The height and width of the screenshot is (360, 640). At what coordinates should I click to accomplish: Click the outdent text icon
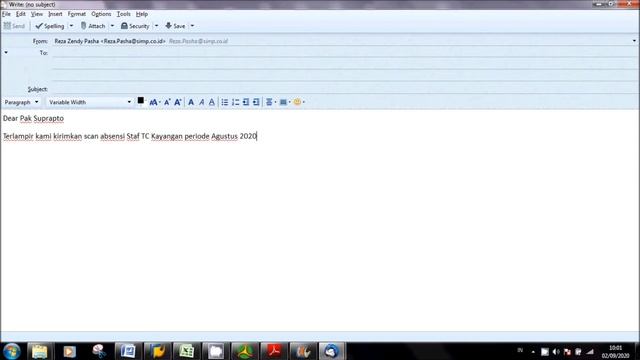tap(246, 102)
